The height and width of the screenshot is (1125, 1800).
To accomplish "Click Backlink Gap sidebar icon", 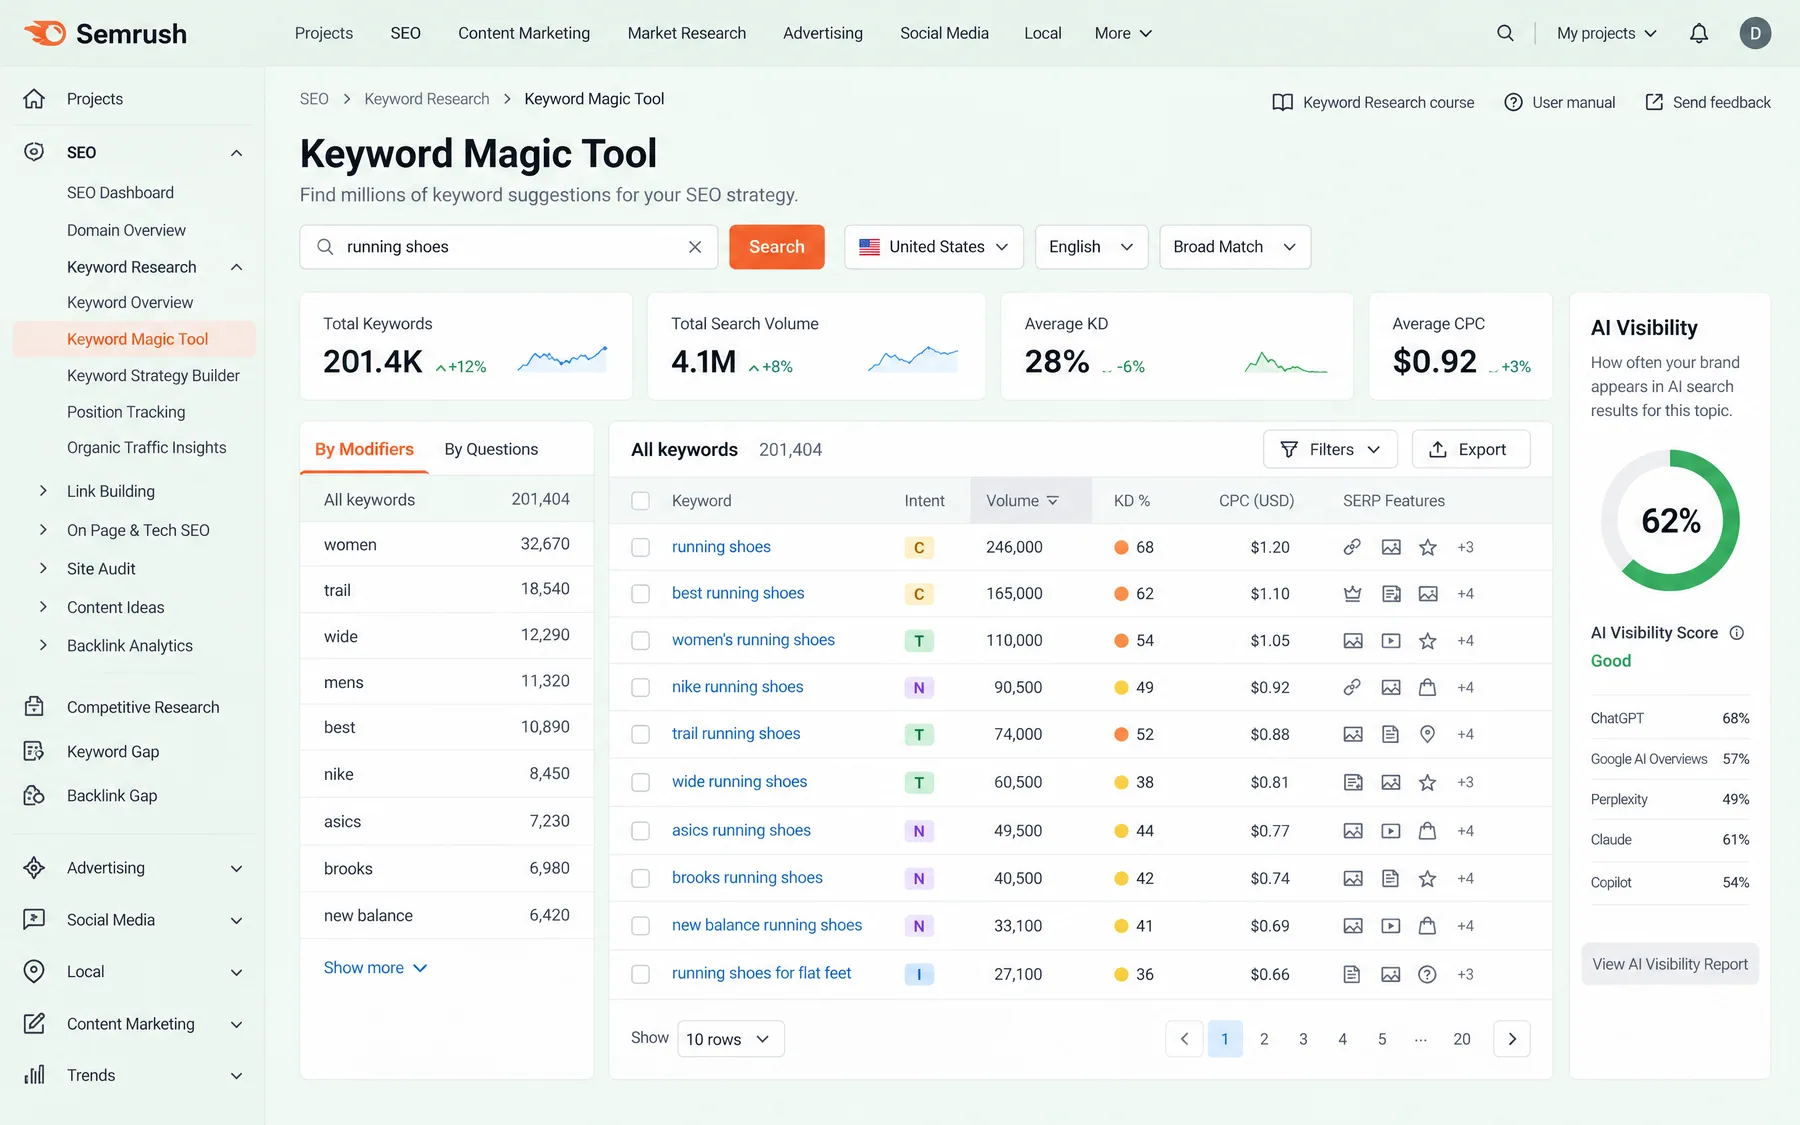I will [x=34, y=795].
